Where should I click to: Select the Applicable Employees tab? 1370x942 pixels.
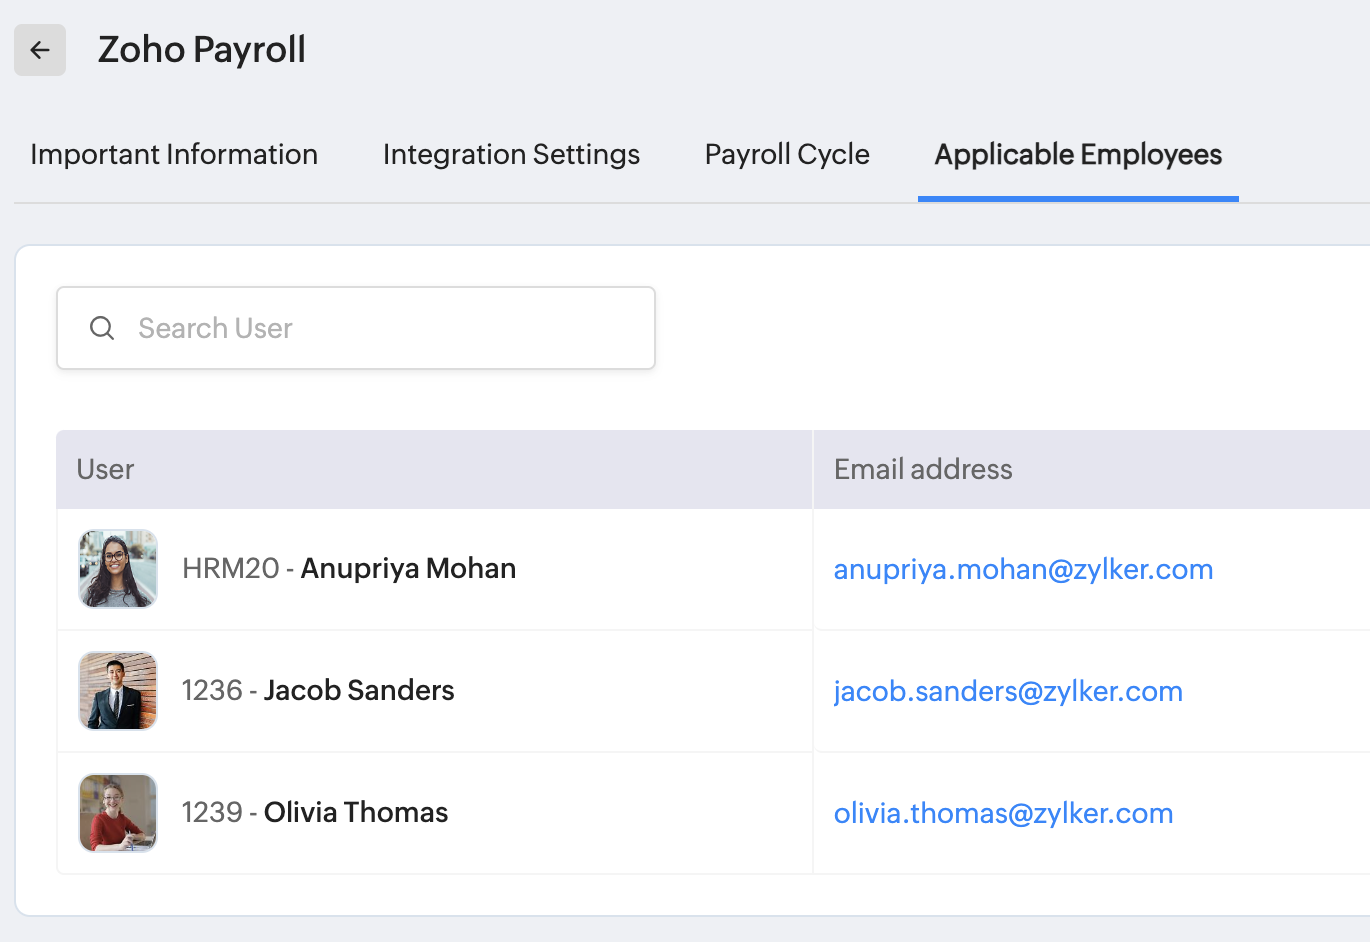coord(1078,155)
